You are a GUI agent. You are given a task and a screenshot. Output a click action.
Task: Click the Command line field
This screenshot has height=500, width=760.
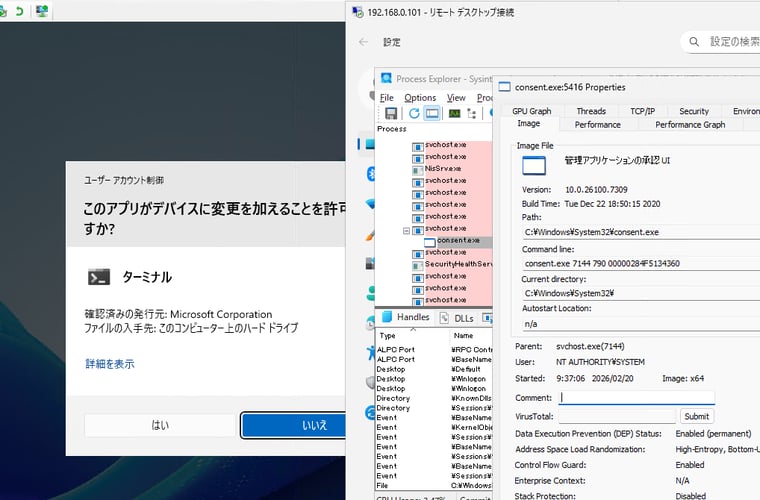641,264
